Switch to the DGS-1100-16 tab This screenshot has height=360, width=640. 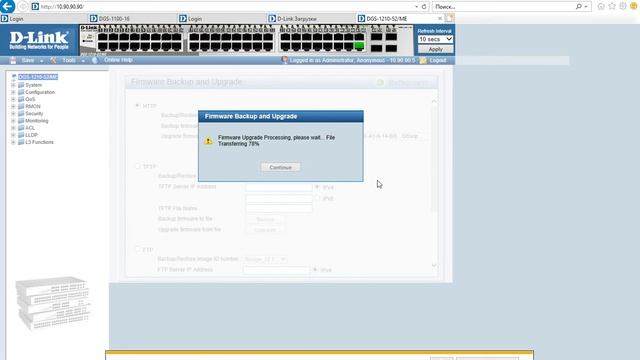[133, 19]
